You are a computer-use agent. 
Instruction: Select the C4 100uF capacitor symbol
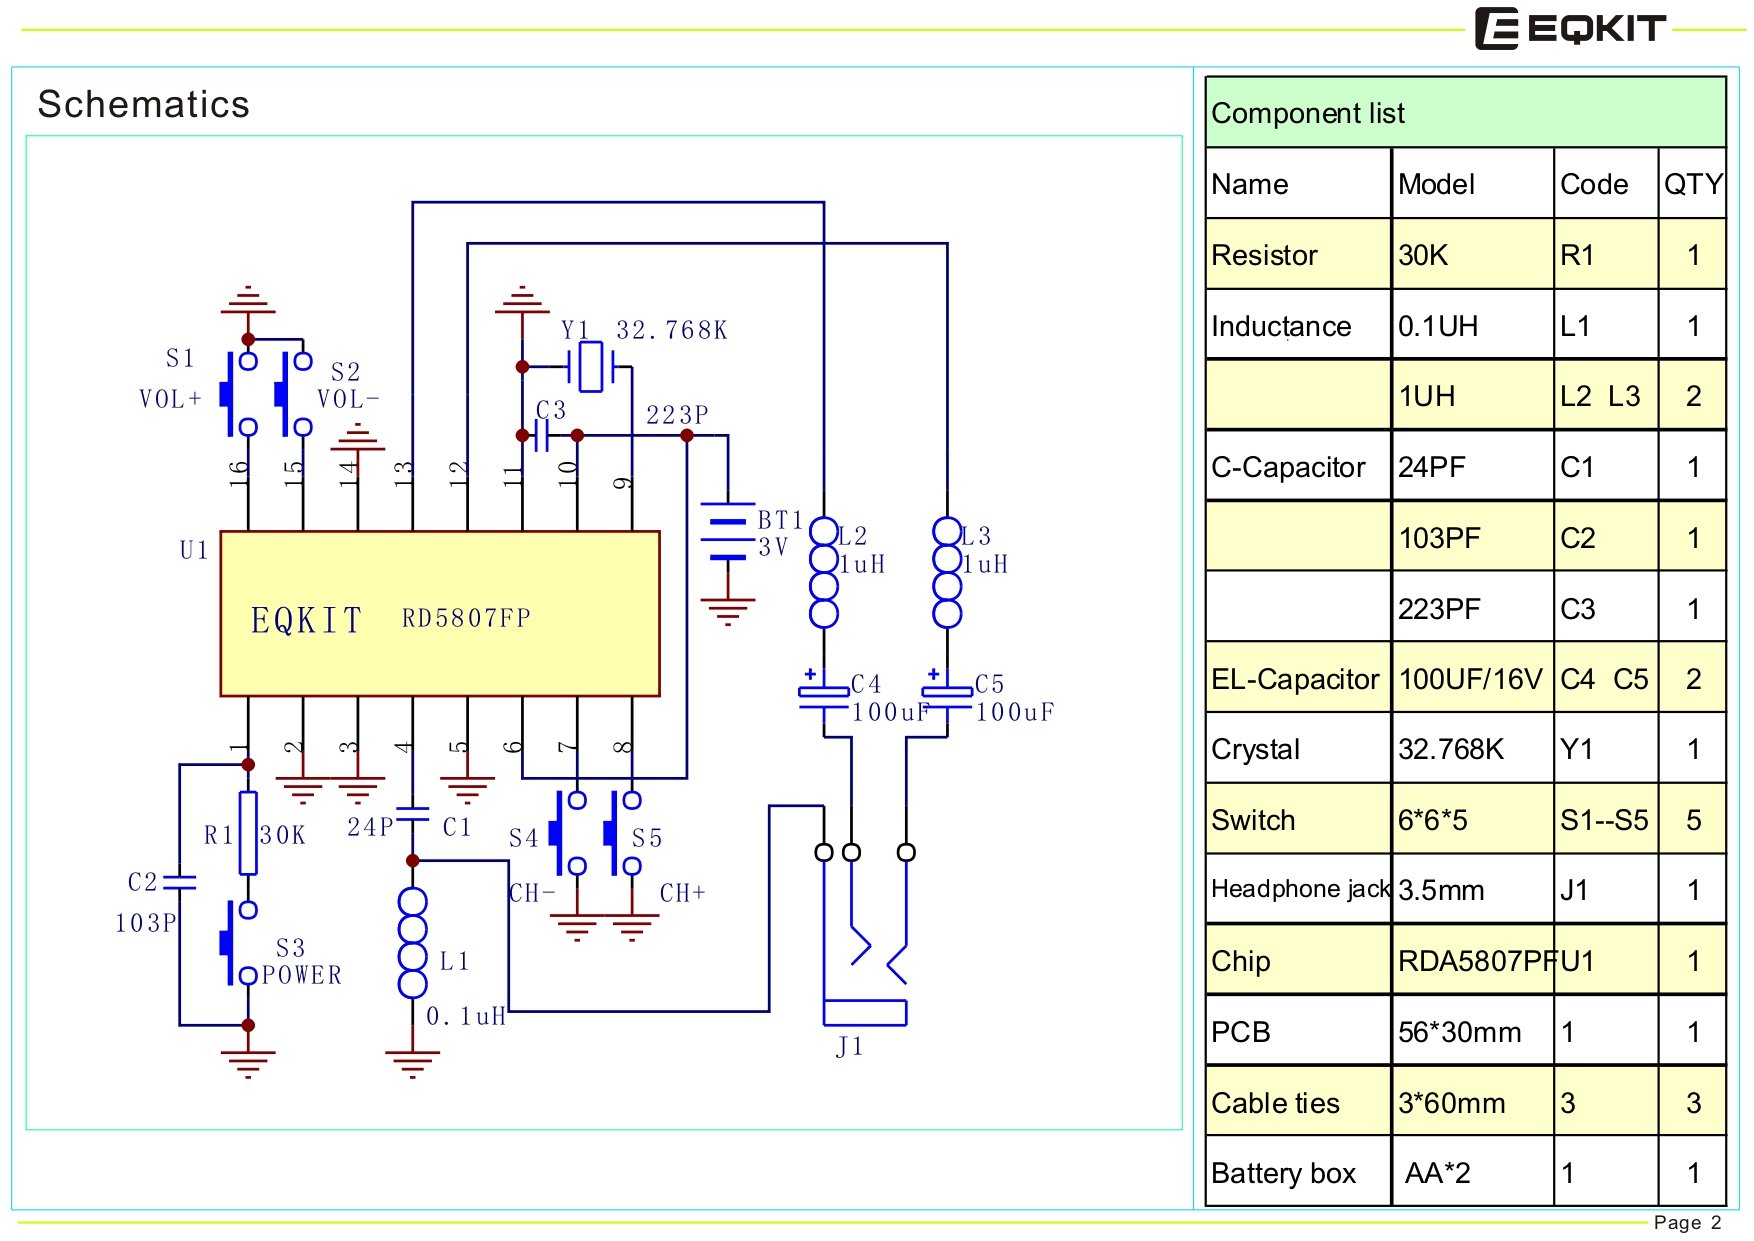[823, 698]
